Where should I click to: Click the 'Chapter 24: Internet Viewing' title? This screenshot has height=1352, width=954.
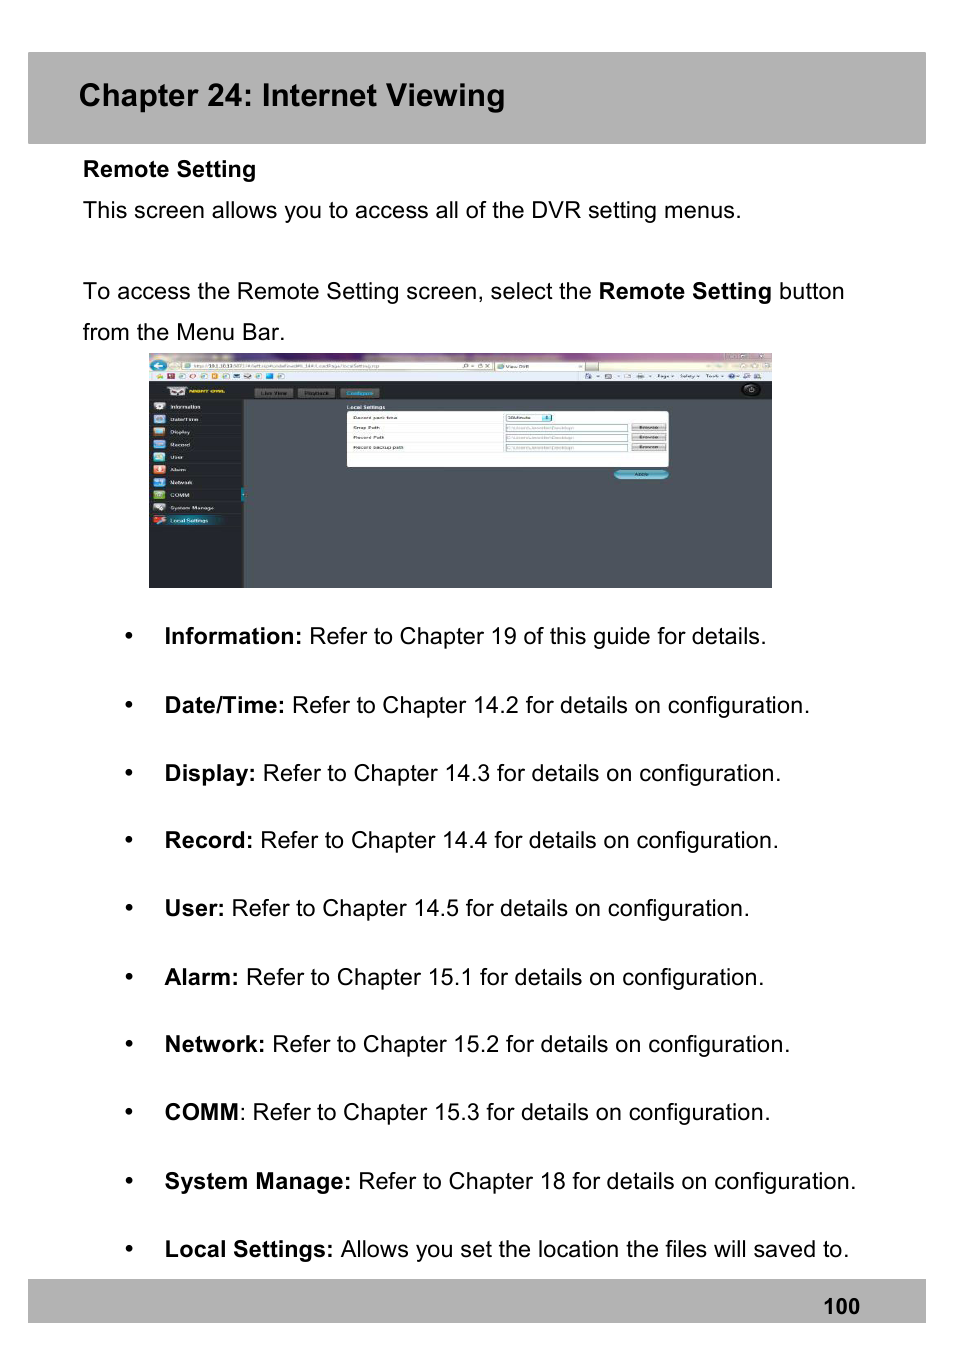click(292, 96)
